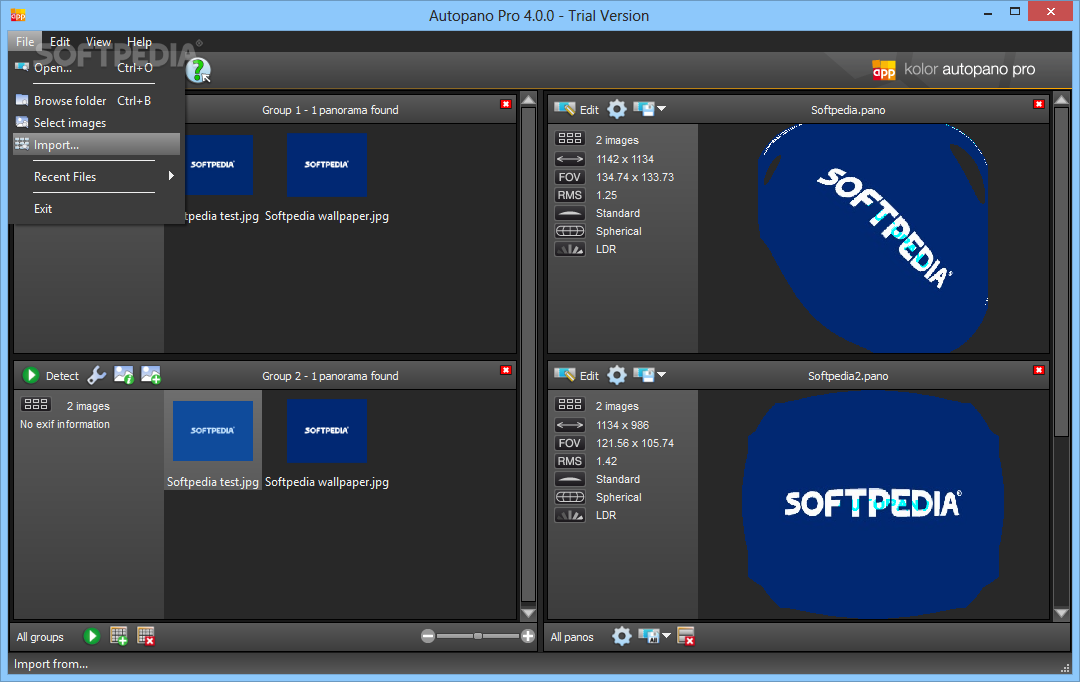Click the Softpedia.pano panorama preview
This screenshot has width=1080, height=682.
coord(873,238)
